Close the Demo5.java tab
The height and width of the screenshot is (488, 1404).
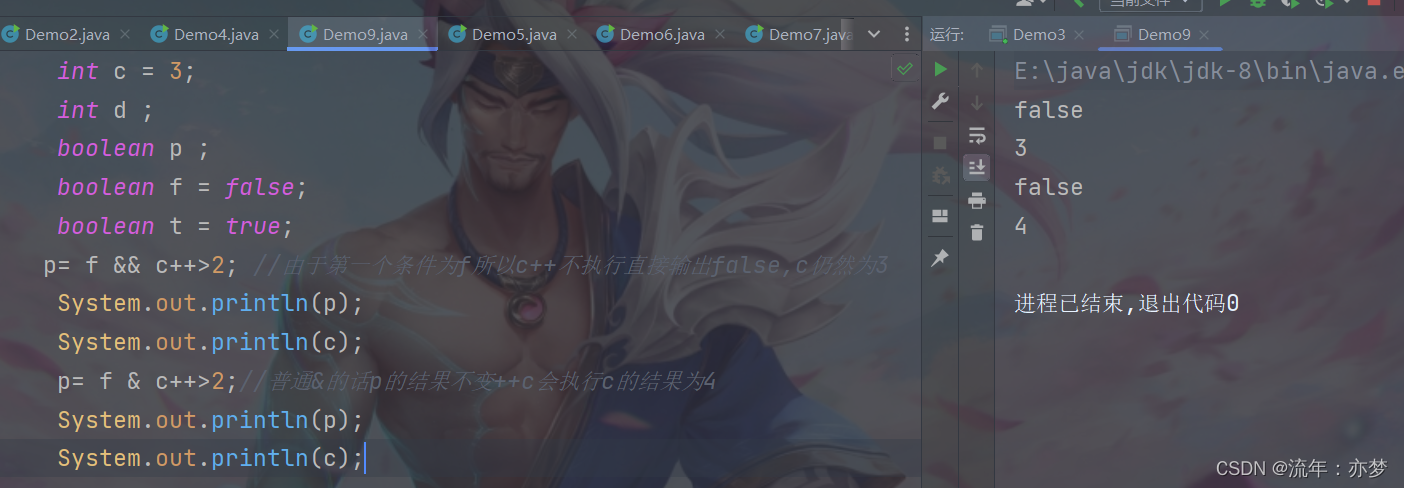coord(571,34)
